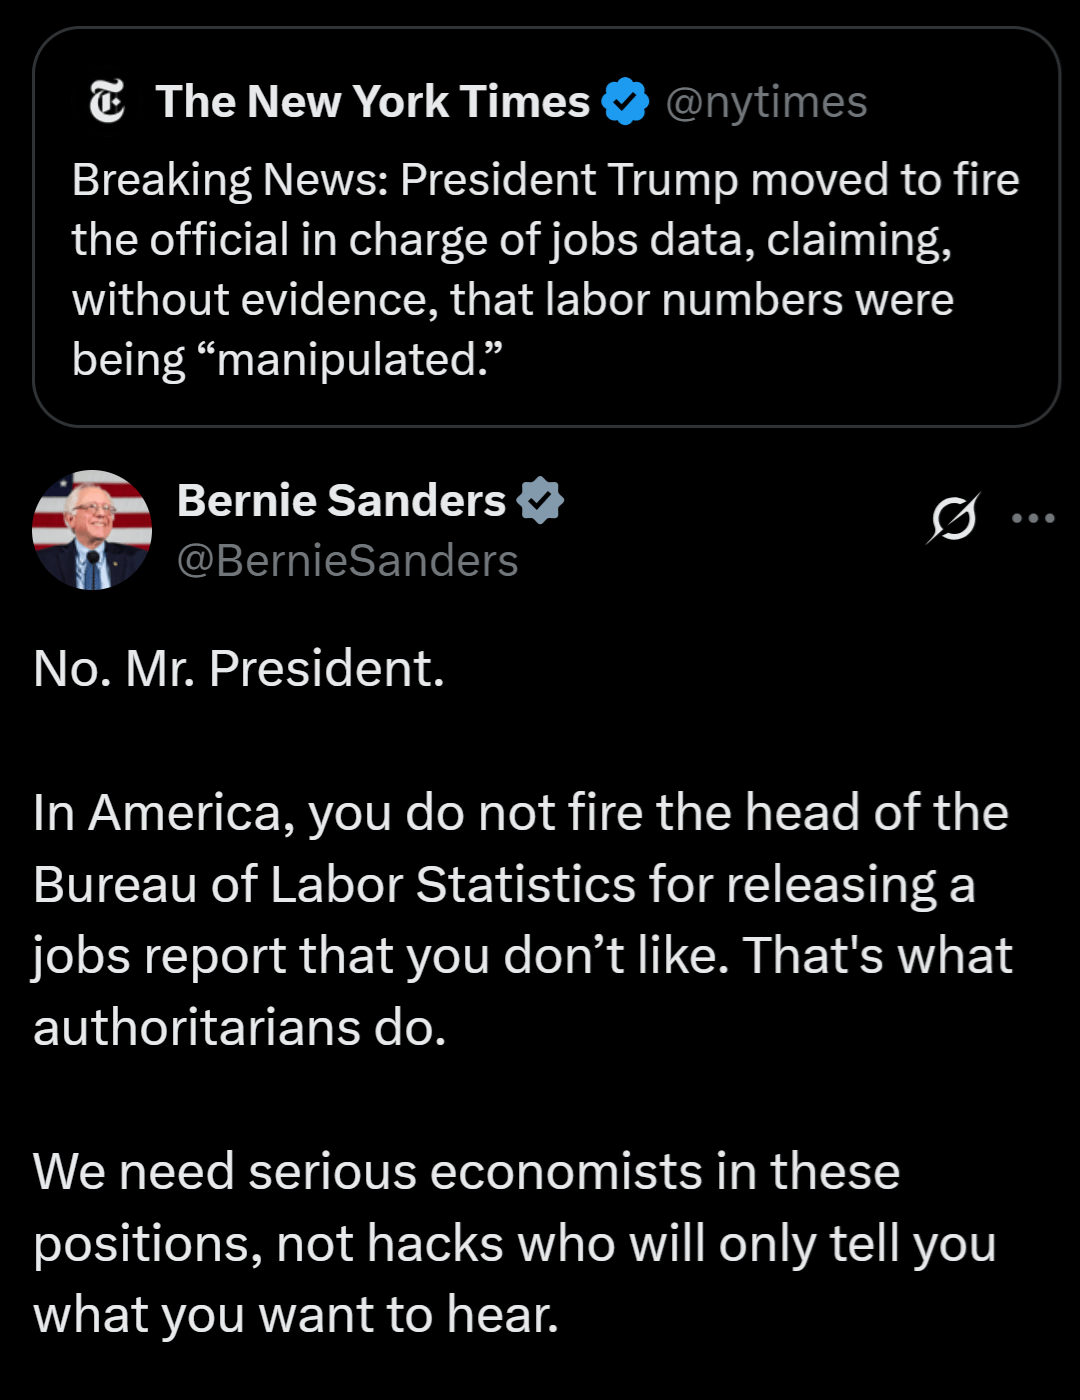Click the verified badge next to Bernie Sanders
Viewport: 1080px width, 1400px height.
(540, 501)
